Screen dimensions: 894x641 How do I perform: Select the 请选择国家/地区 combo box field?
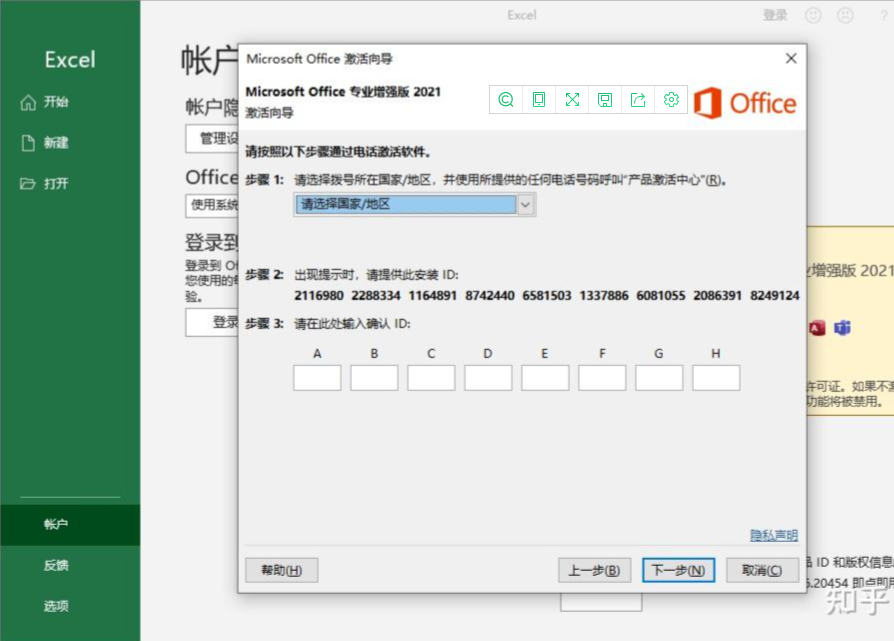click(415, 205)
